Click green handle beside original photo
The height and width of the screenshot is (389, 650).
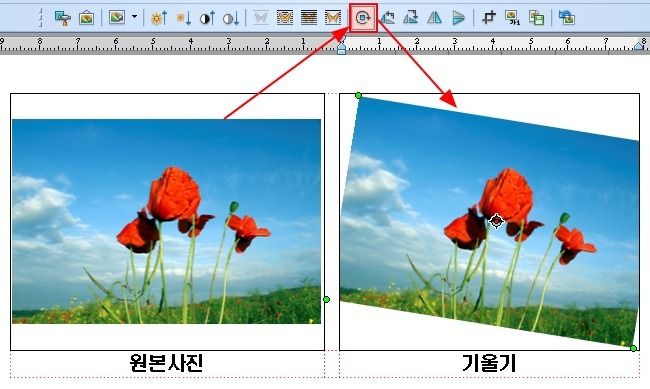click(326, 299)
